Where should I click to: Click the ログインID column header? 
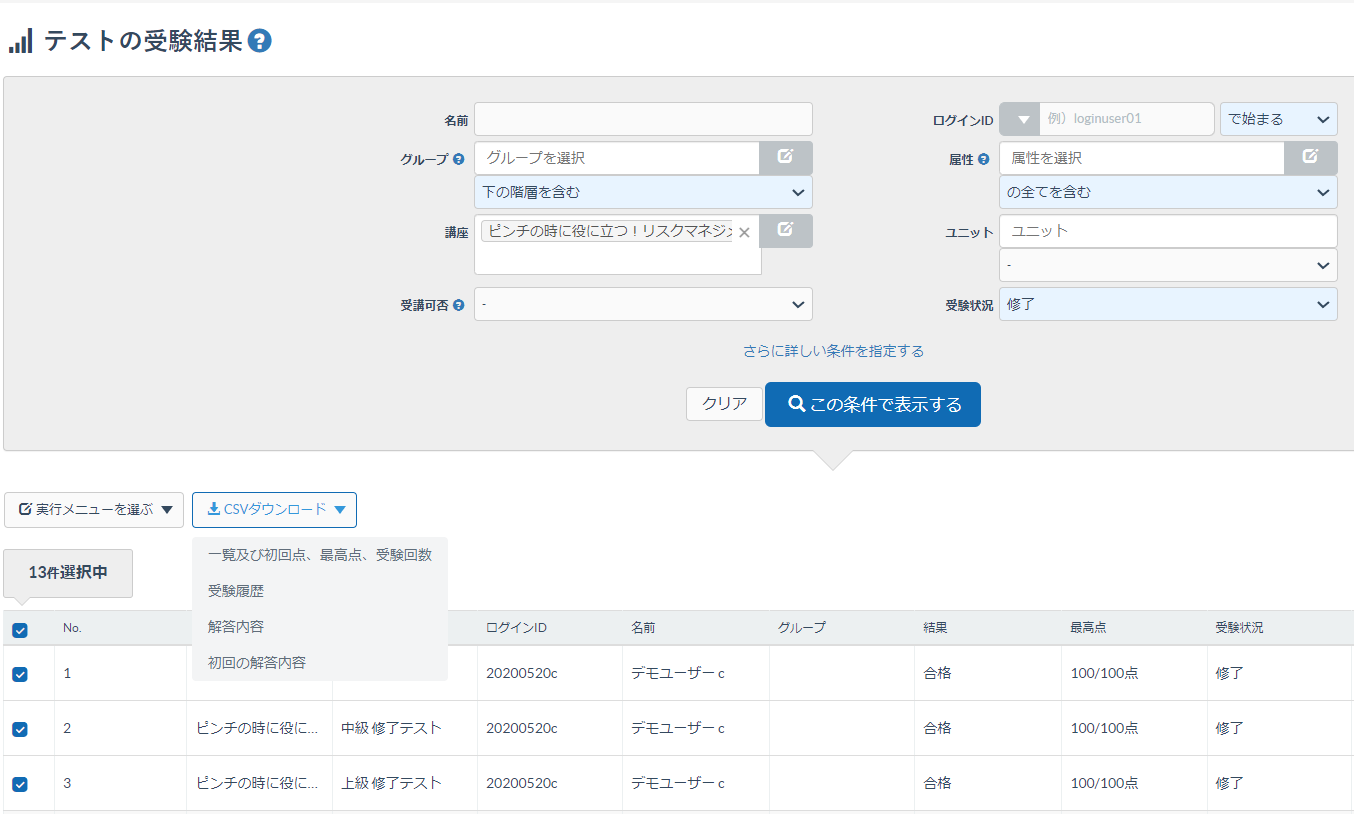(x=516, y=628)
